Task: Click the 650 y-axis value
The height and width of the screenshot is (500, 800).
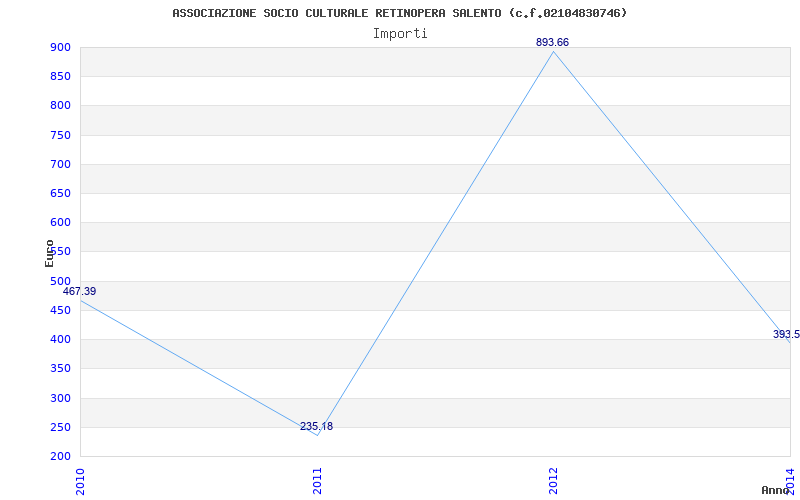Action: 60,193
